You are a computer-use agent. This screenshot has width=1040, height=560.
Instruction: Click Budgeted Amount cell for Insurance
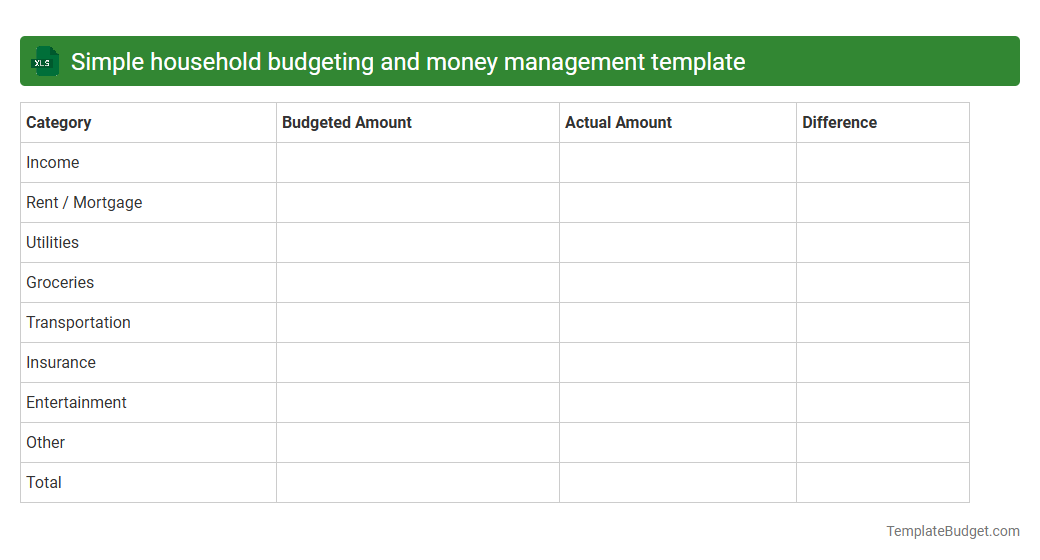pyautogui.click(x=418, y=362)
